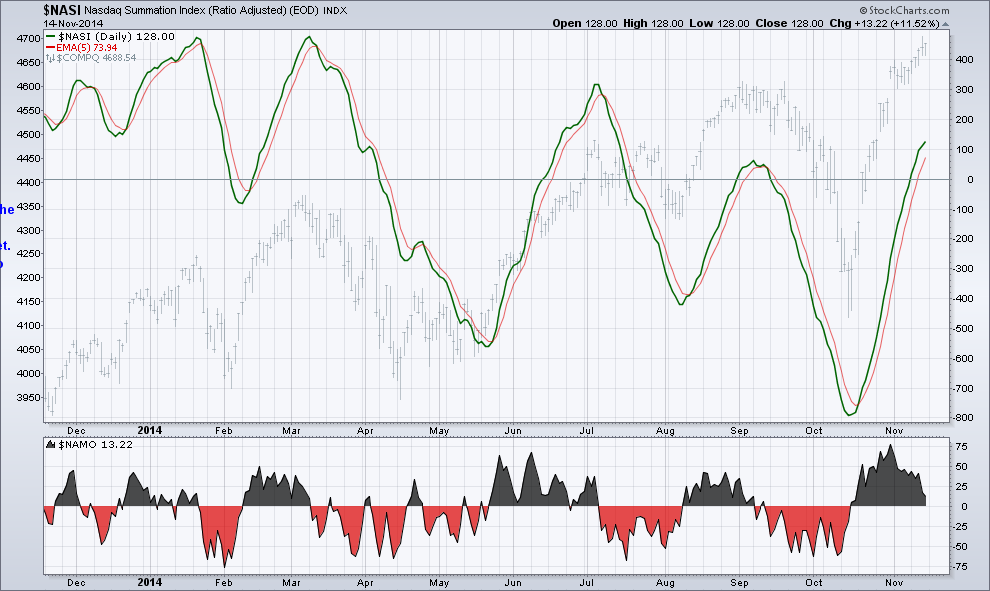The height and width of the screenshot is (591, 990).
Task: Click 4300 on the left price axis
Action: (28, 230)
